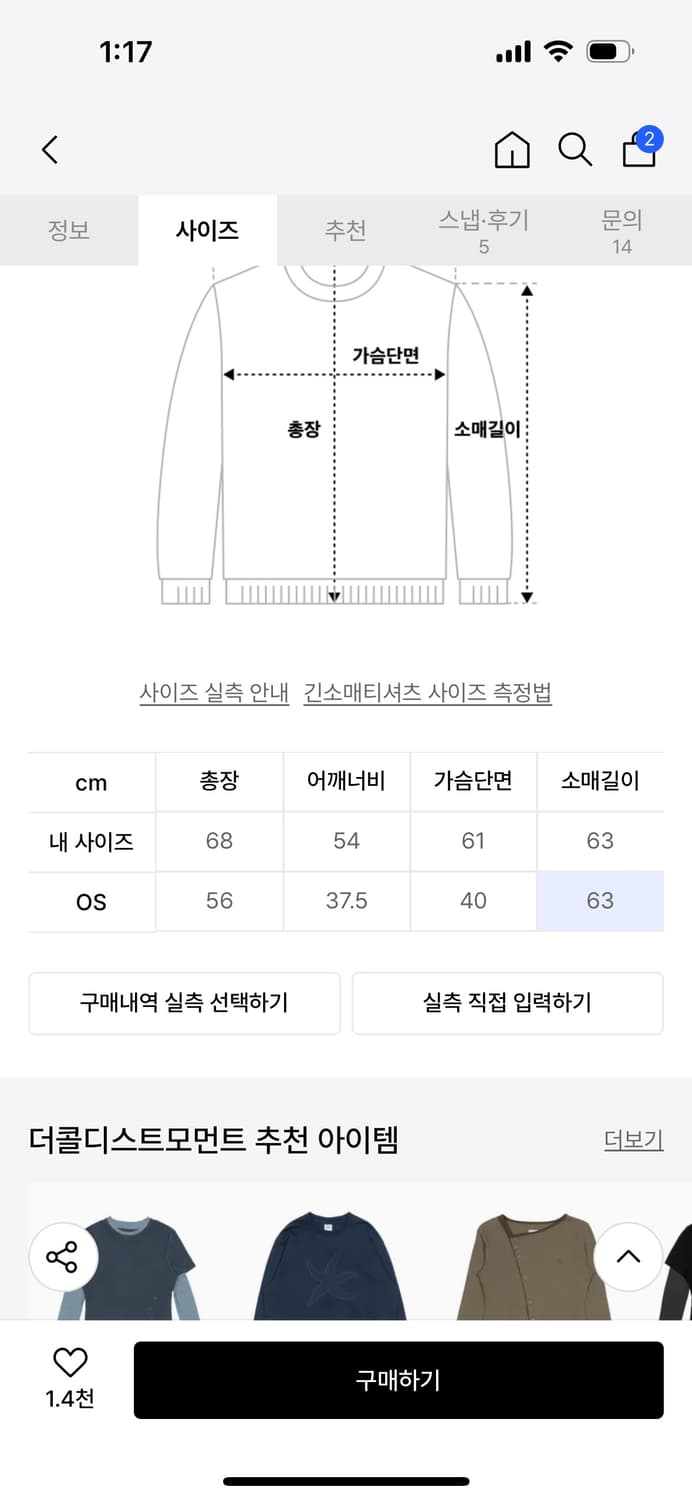
Task: Open the 추천 tab
Action: pyautogui.click(x=345, y=230)
